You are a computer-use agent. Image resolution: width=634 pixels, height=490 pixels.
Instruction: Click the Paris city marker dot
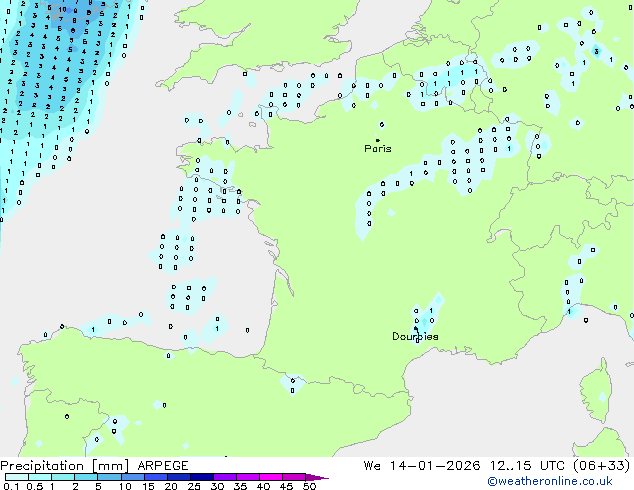tap(378, 140)
